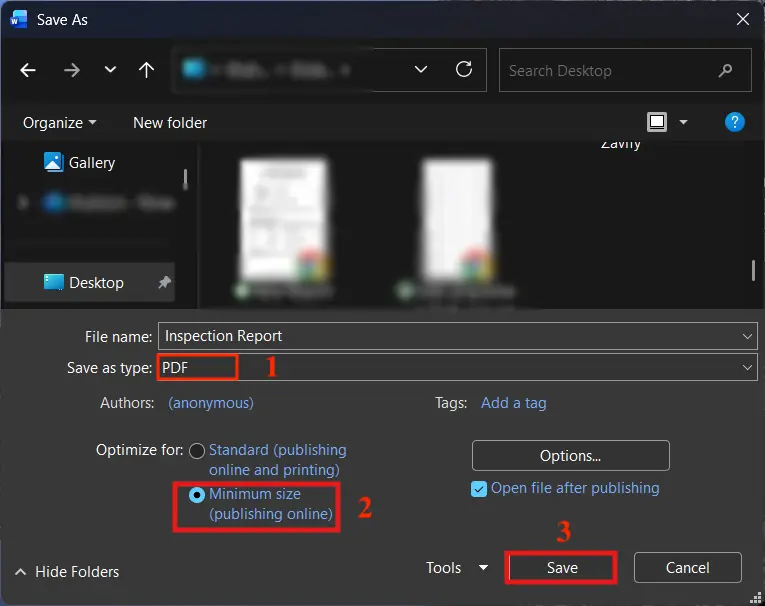The height and width of the screenshot is (606, 765).
Task: Click Add a tag
Action: (x=514, y=403)
